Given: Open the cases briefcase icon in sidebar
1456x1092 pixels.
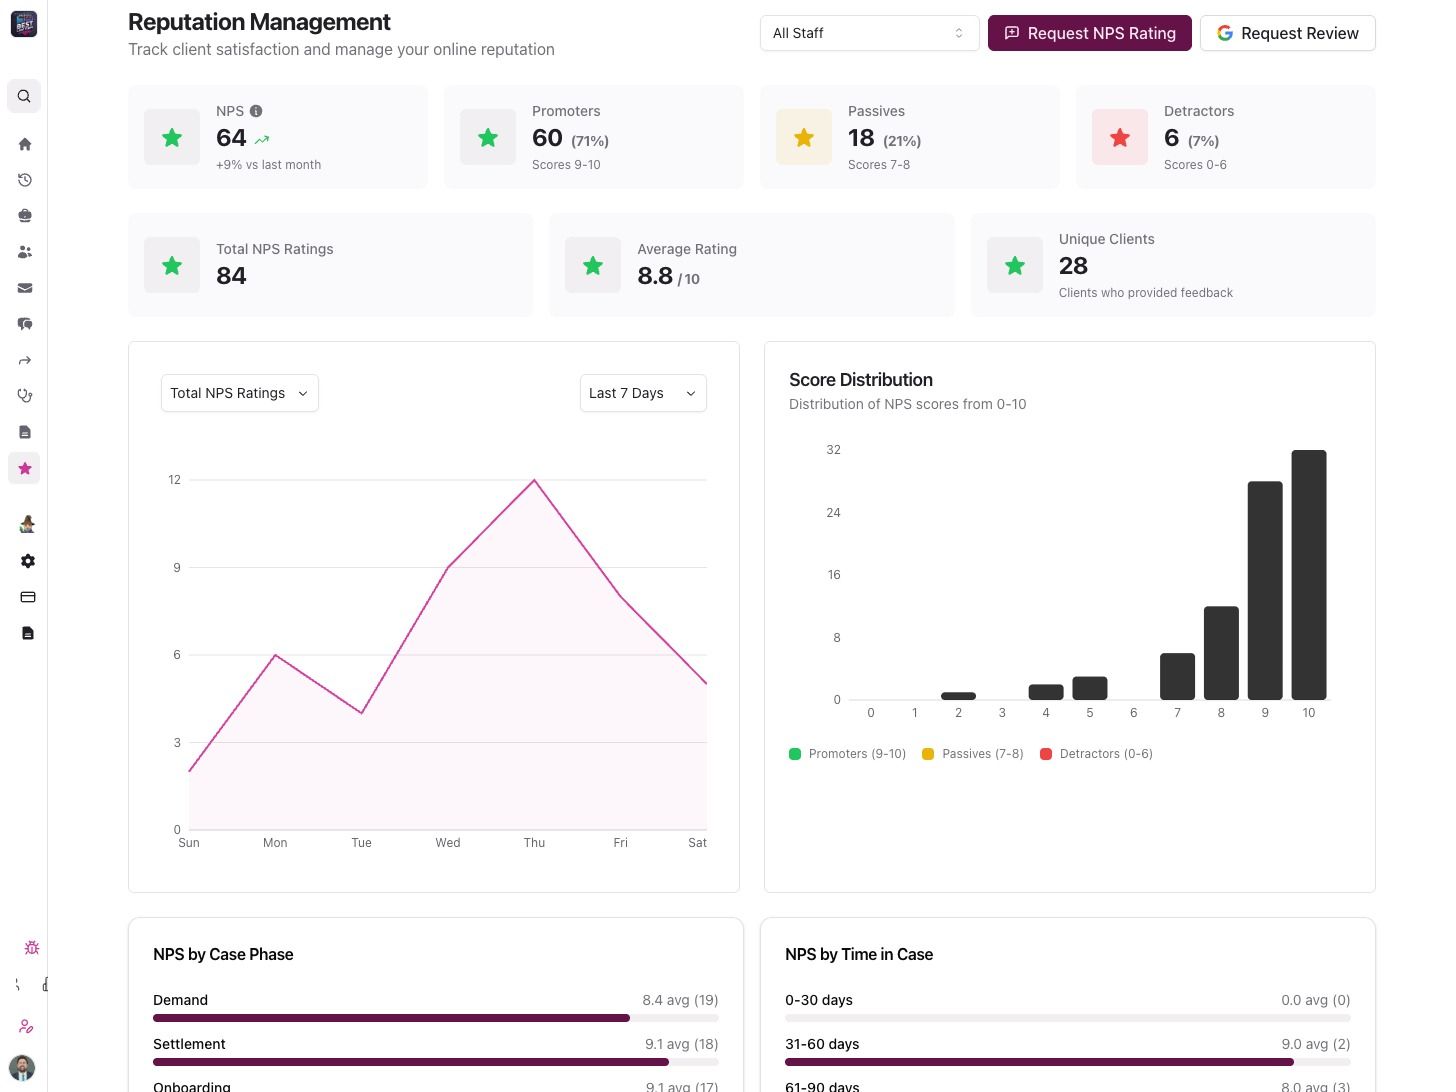Looking at the screenshot, I should 24,215.
